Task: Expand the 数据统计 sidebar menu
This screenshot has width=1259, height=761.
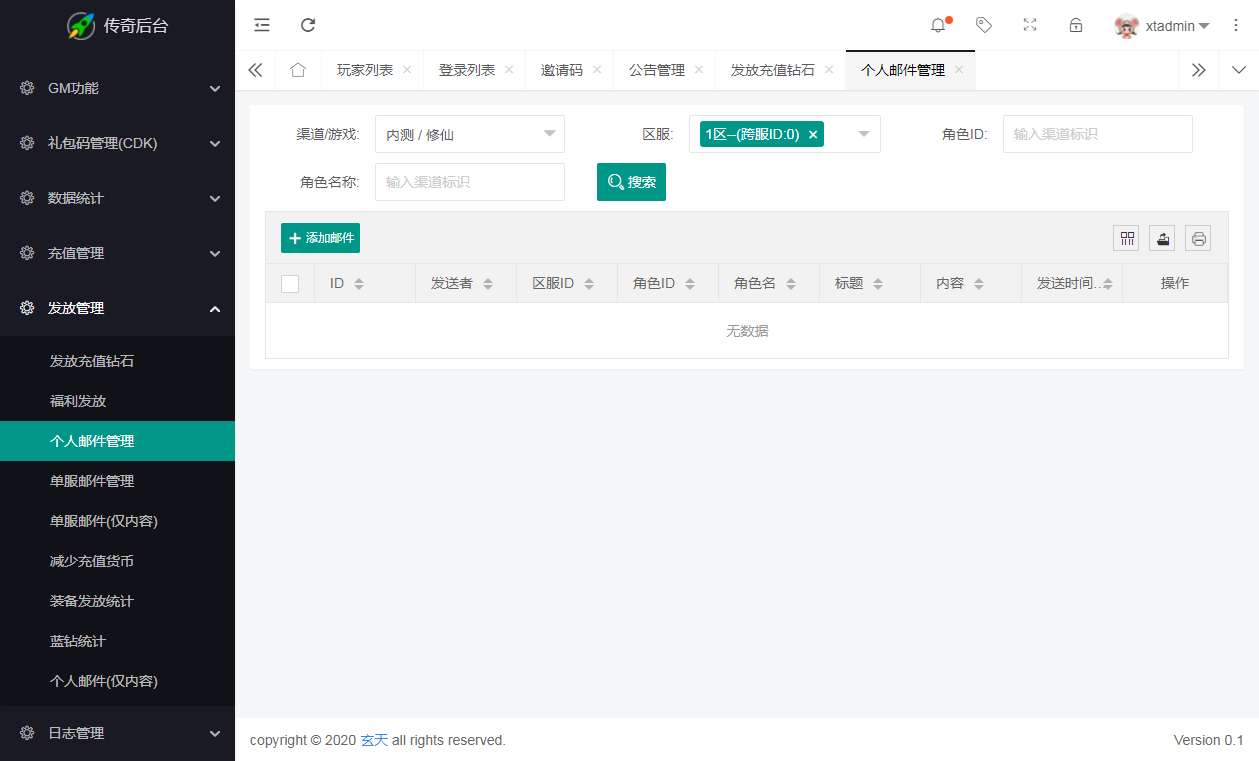Action: pos(117,198)
